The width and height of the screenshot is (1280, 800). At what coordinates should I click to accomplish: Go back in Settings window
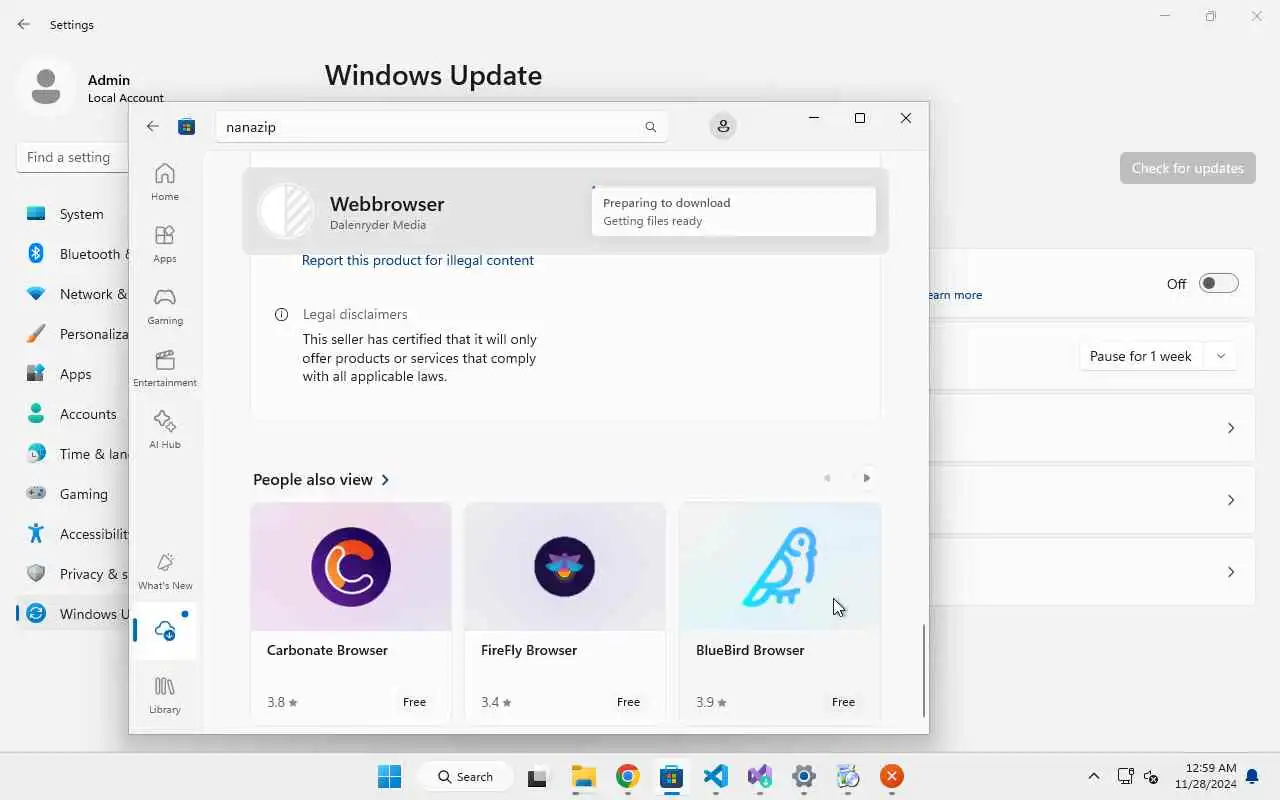24,24
